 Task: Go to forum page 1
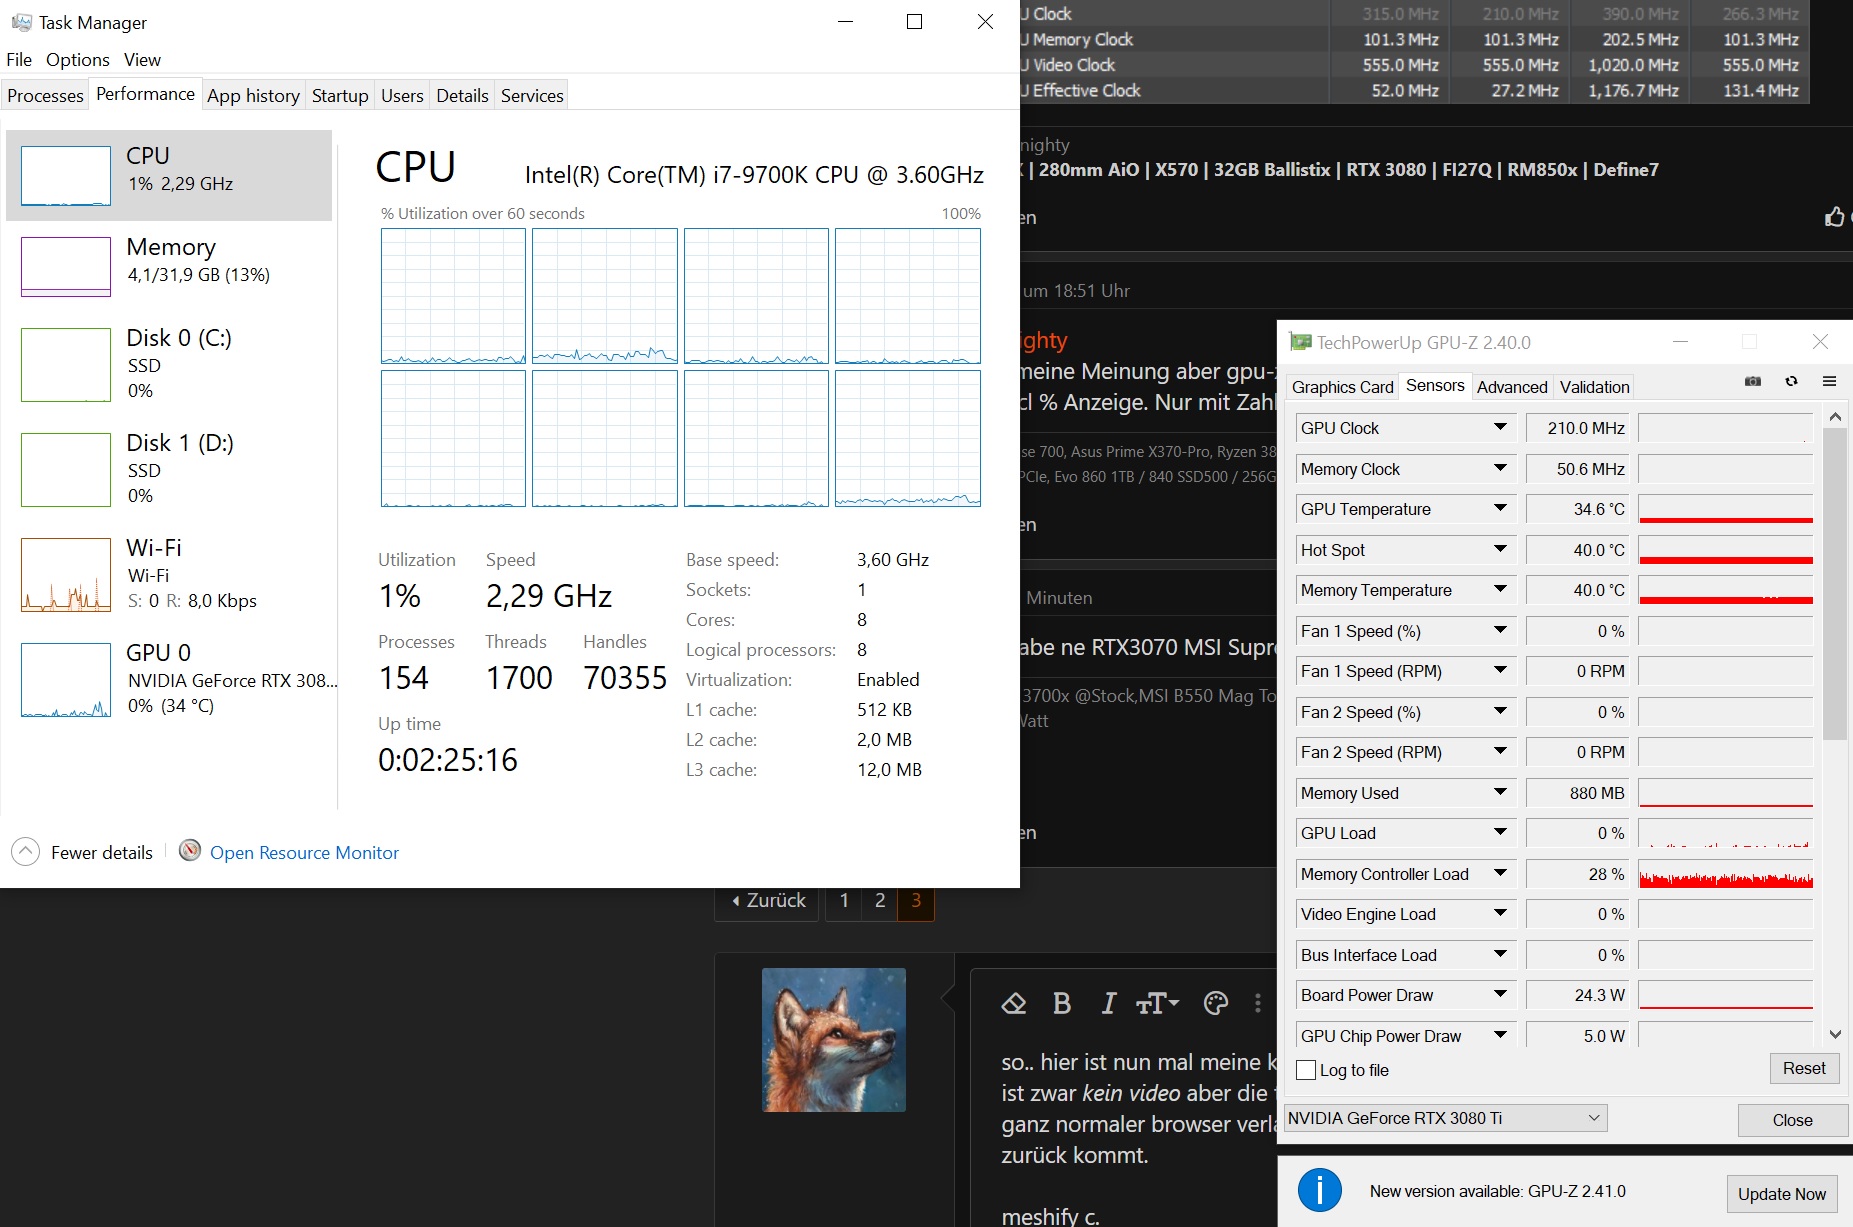(x=844, y=900)
